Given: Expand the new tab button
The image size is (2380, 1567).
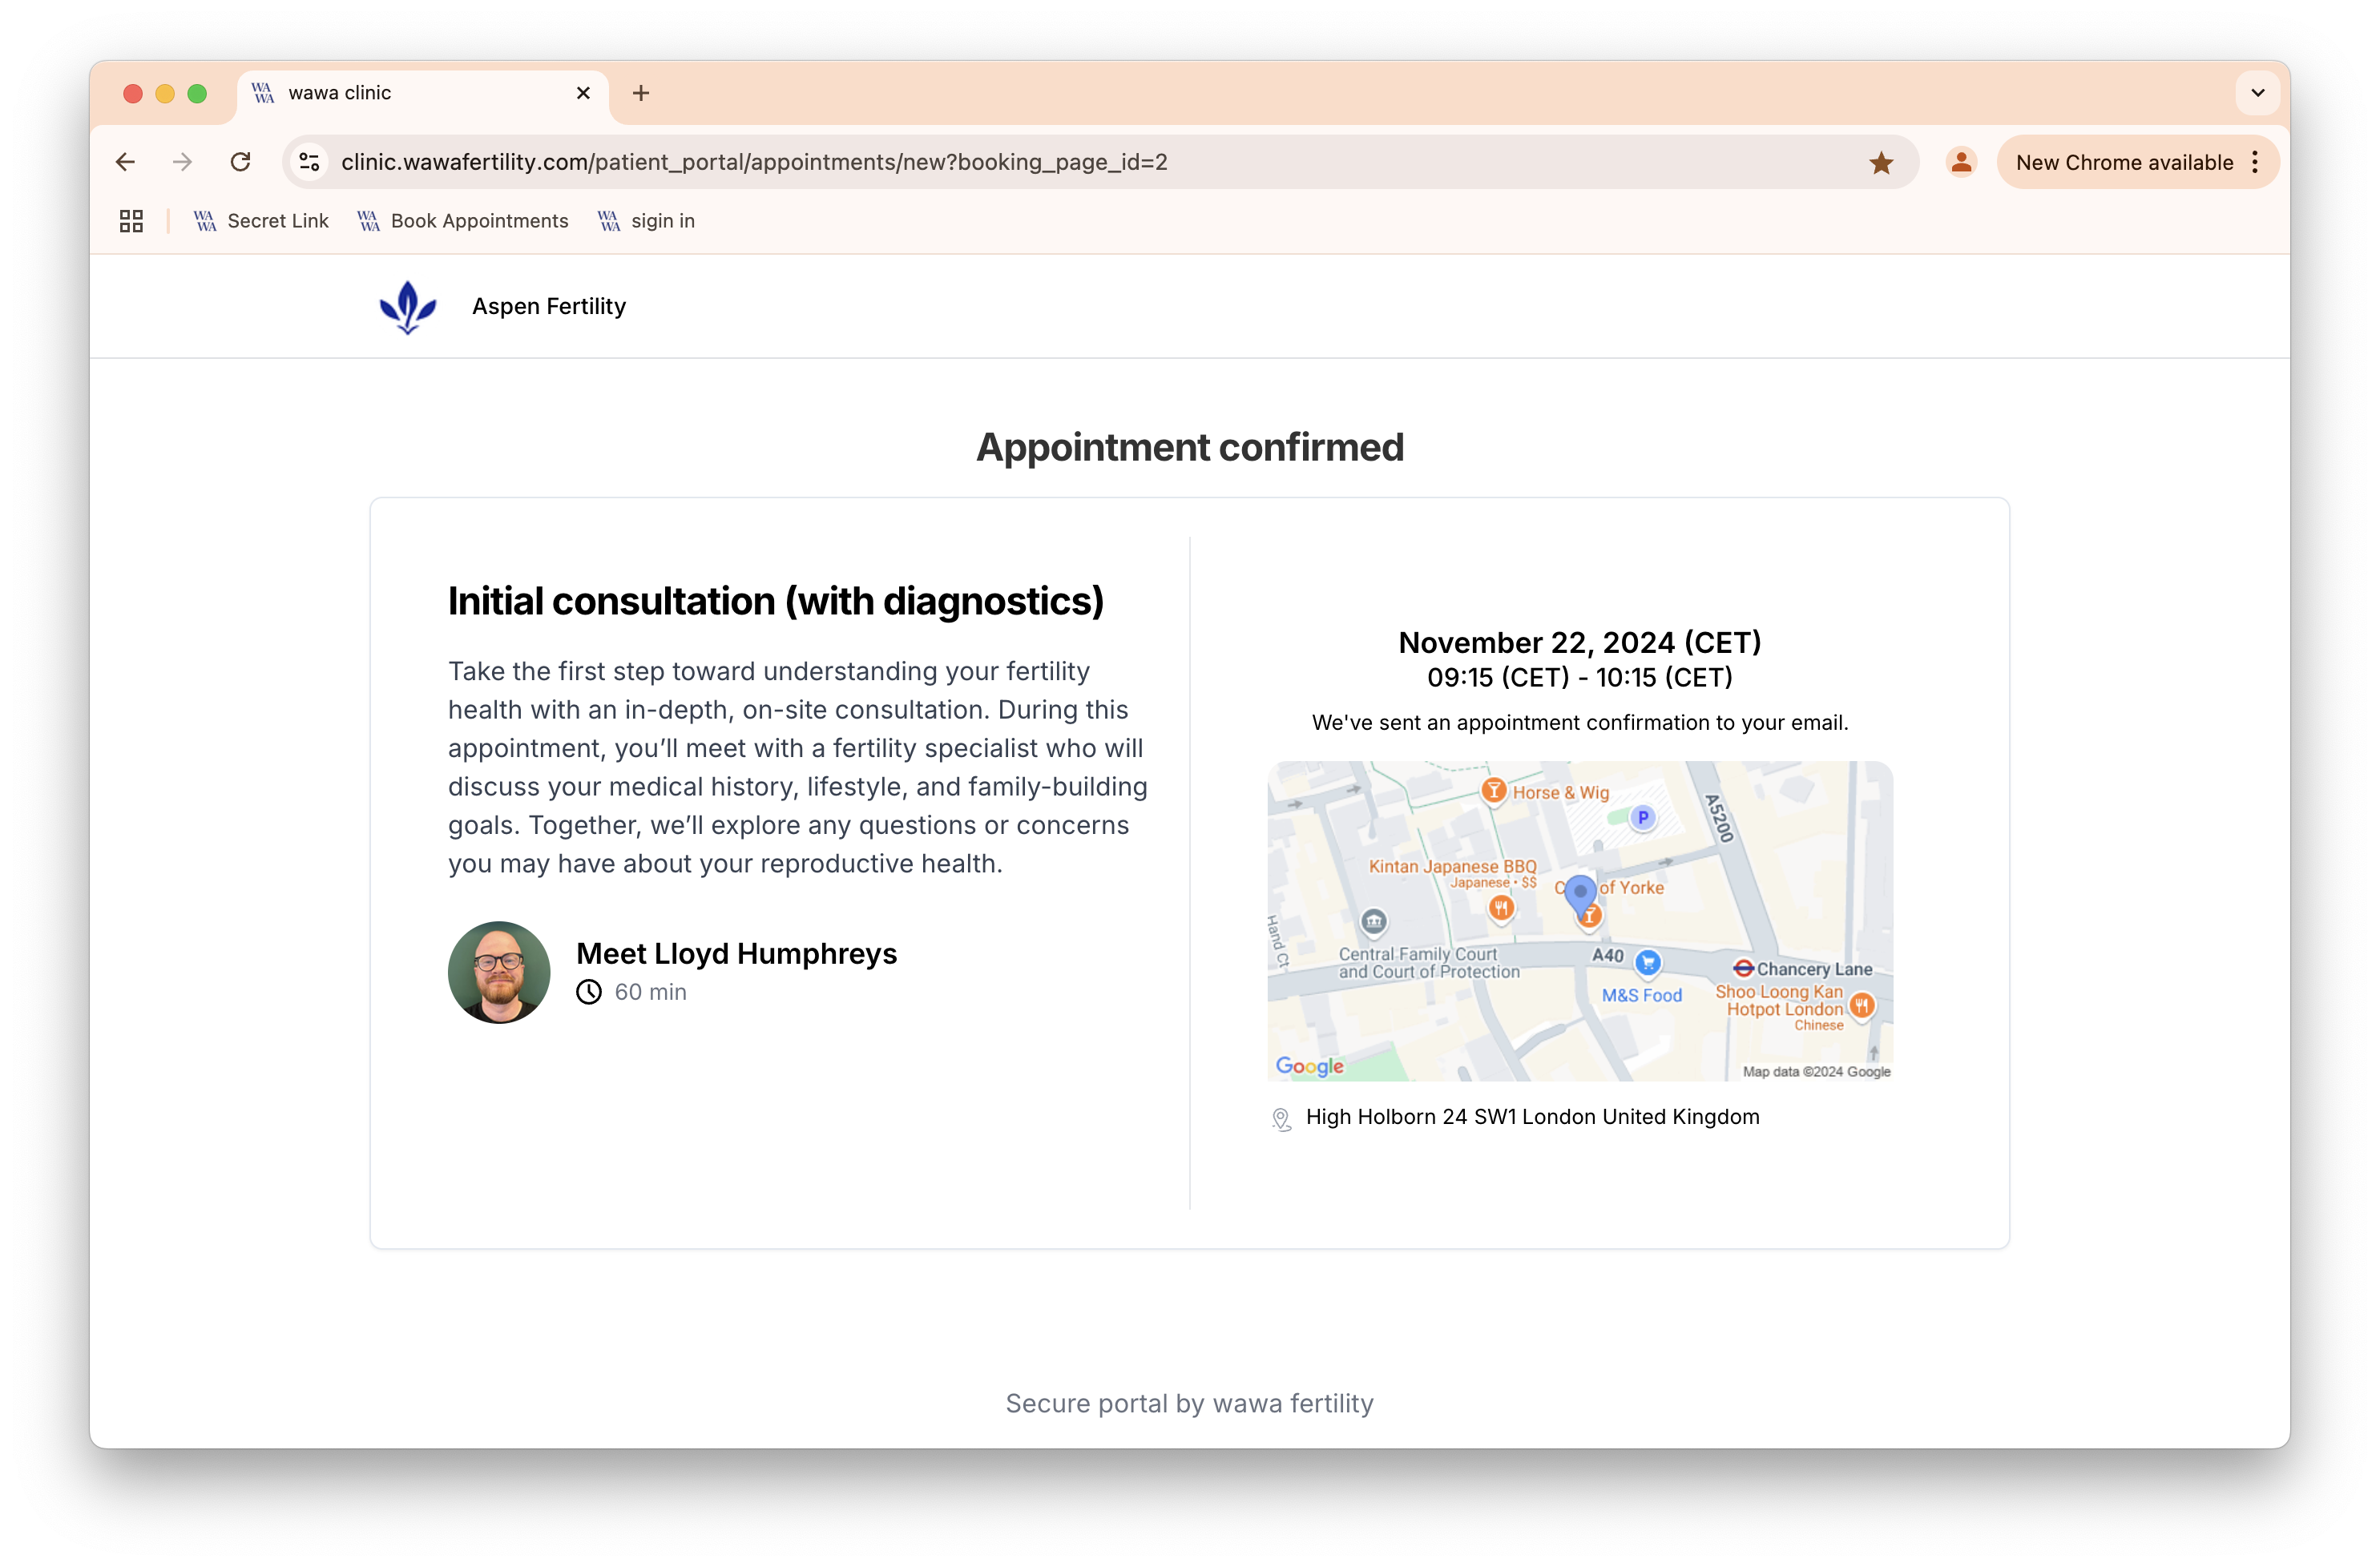Looking at the screenshot, I should click(x=642, y=93).
